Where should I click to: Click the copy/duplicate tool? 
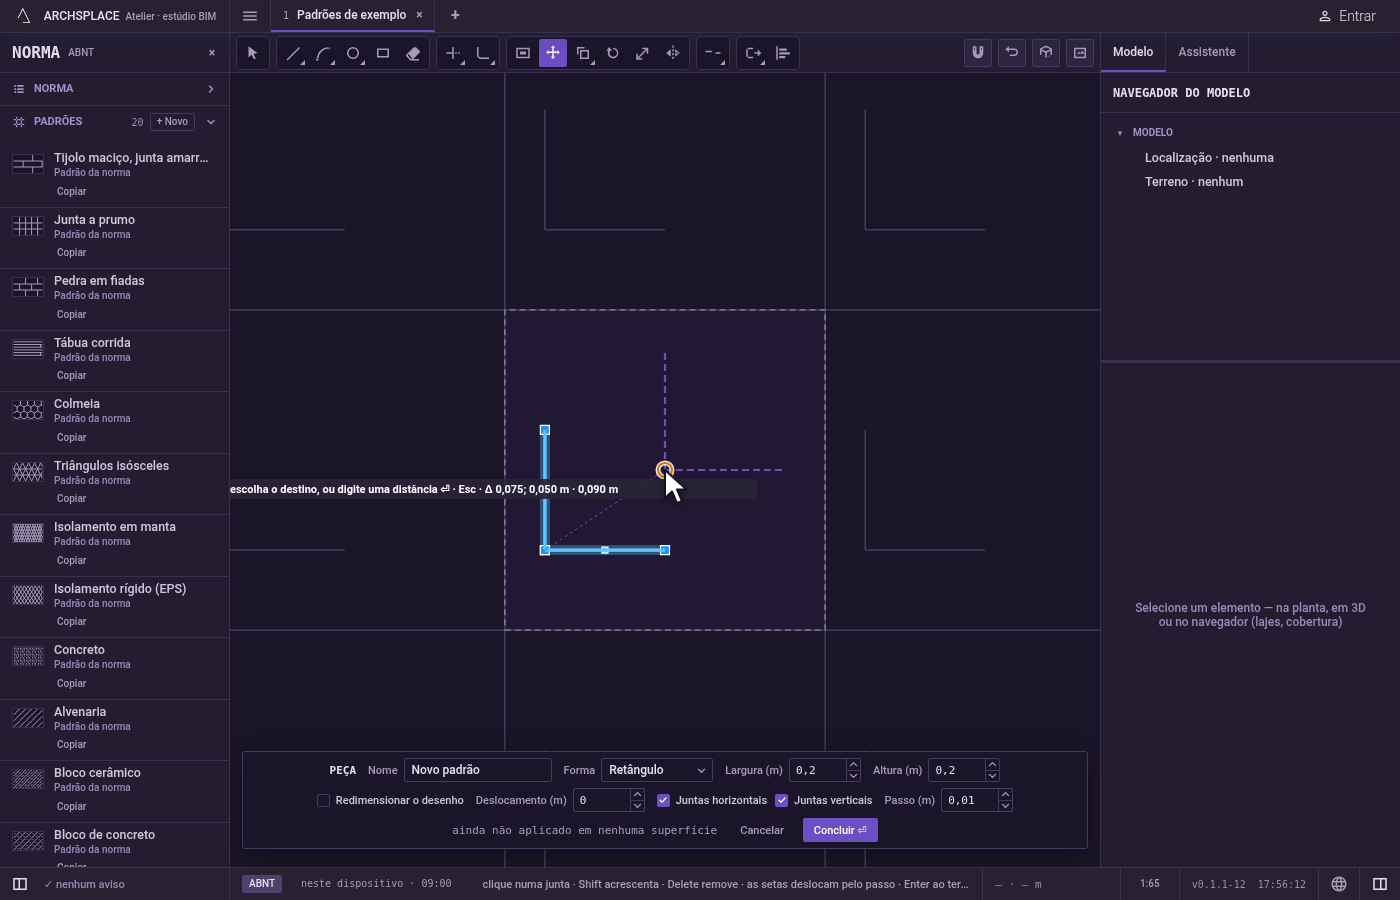click(583, 53)
